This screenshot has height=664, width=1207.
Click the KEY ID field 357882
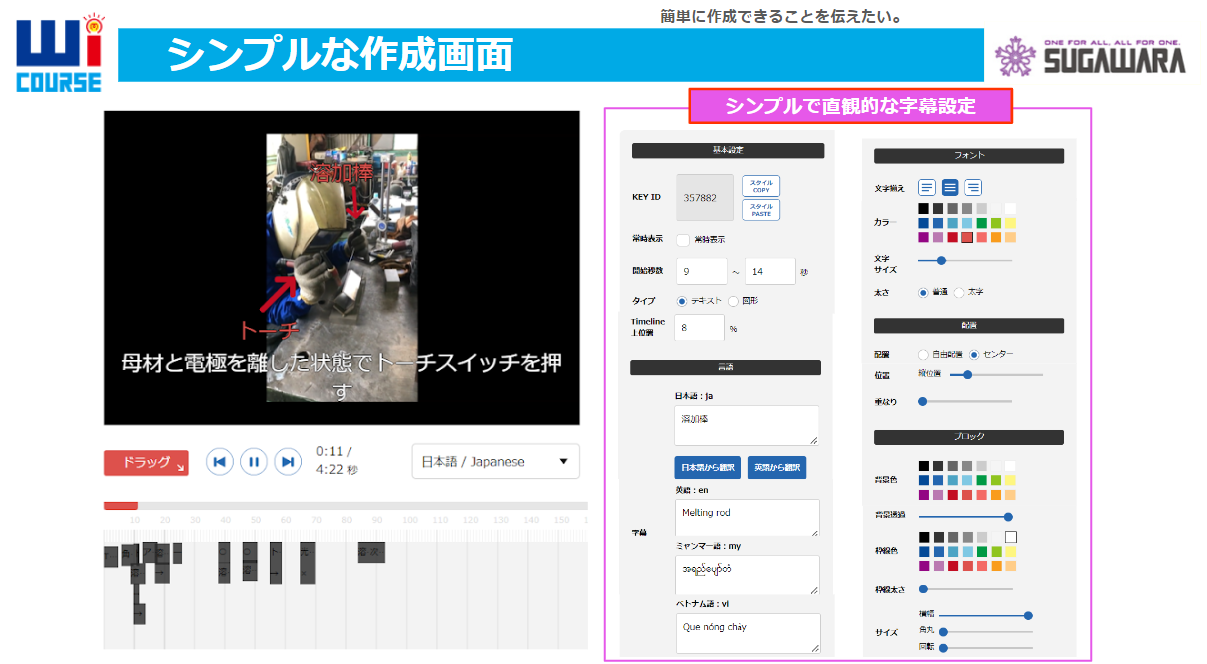coord(705,198)
